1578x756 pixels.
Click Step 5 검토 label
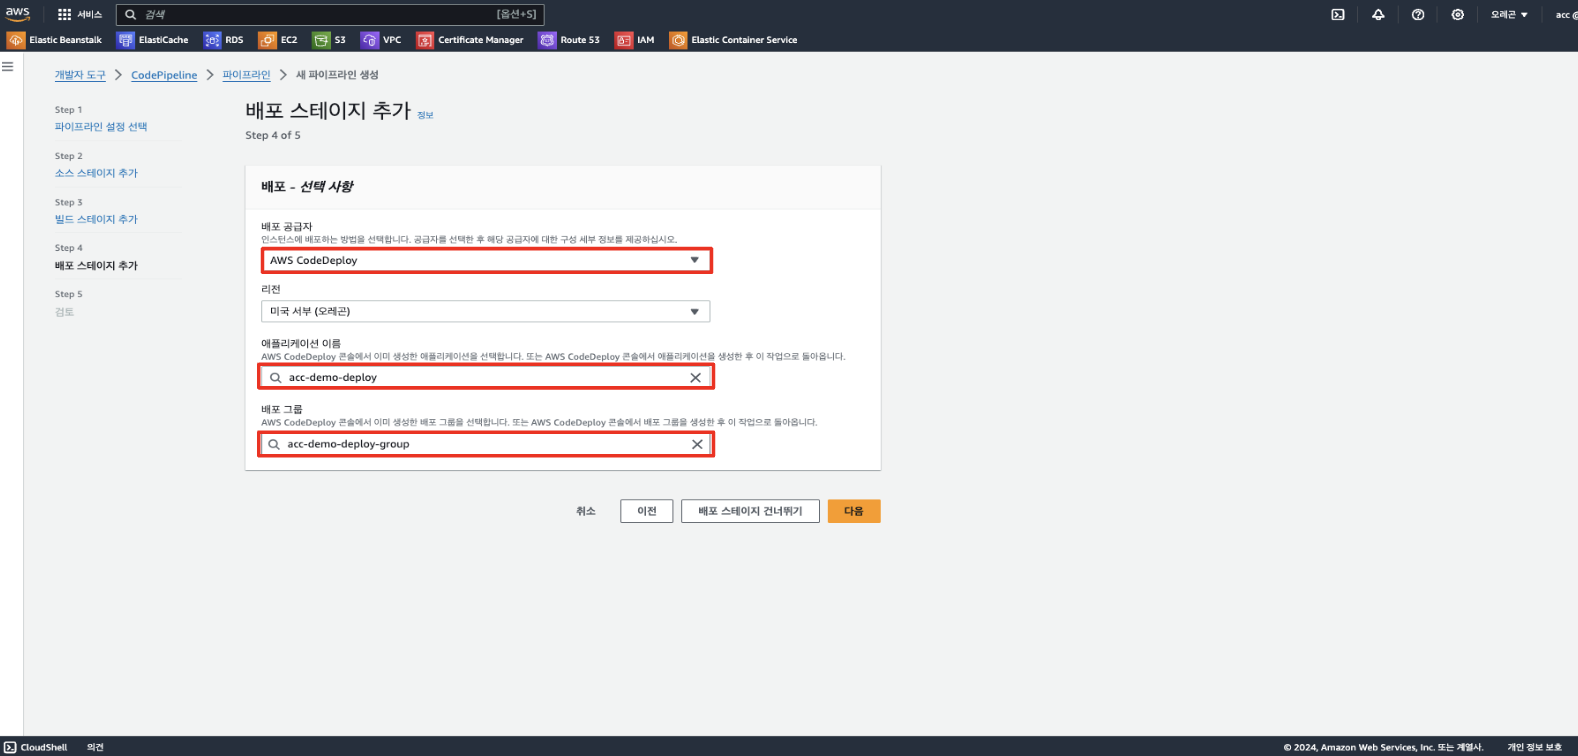pos(64,312)
